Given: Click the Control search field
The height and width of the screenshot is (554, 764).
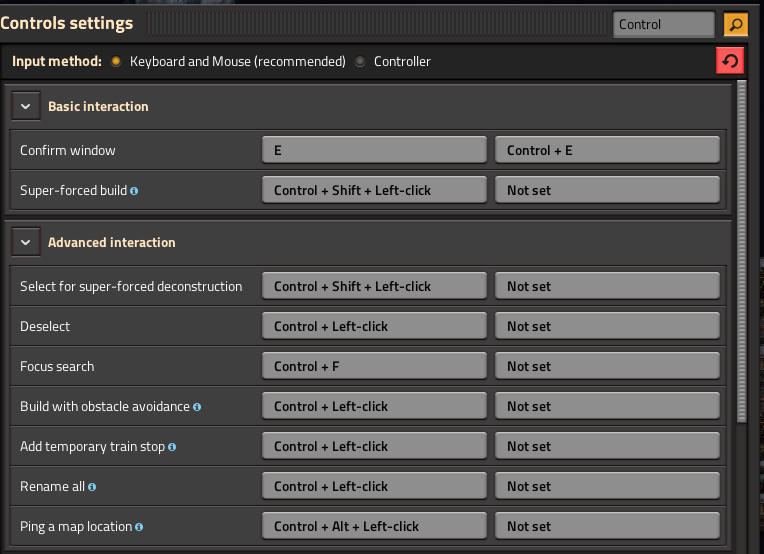Looking at the screenshot, I should pyautogui.click(x=664, y=24).
